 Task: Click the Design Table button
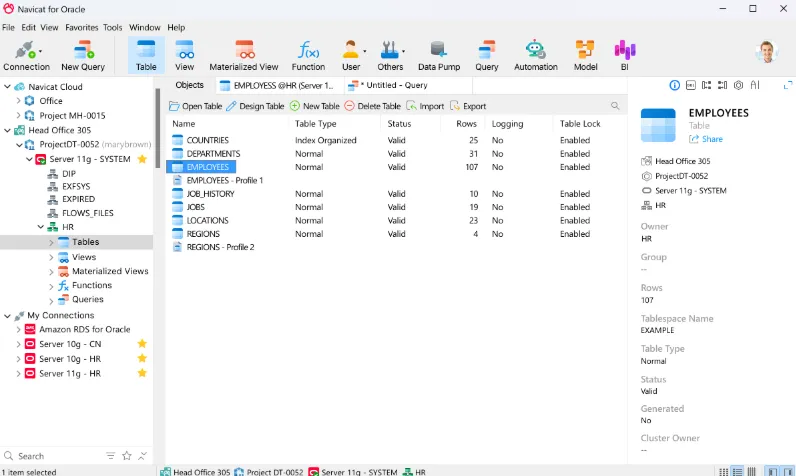click(255, 106)
